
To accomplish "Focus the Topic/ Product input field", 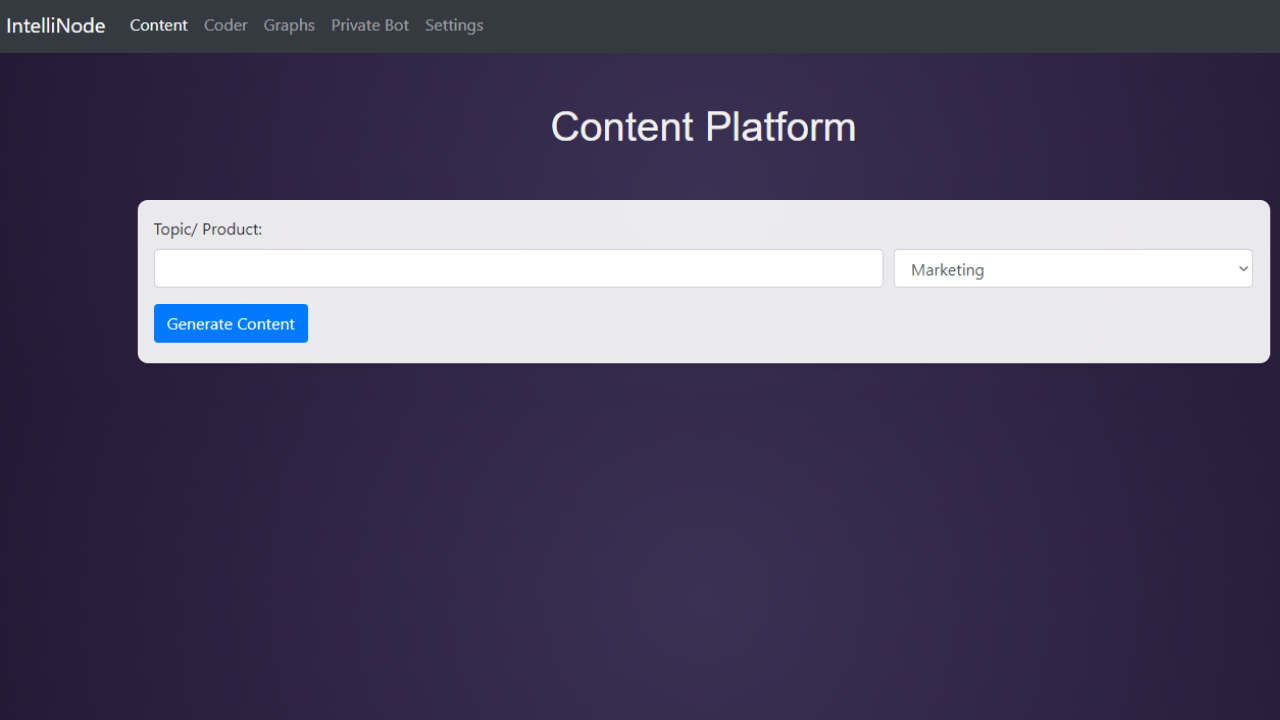I will (x=518, y=268).
